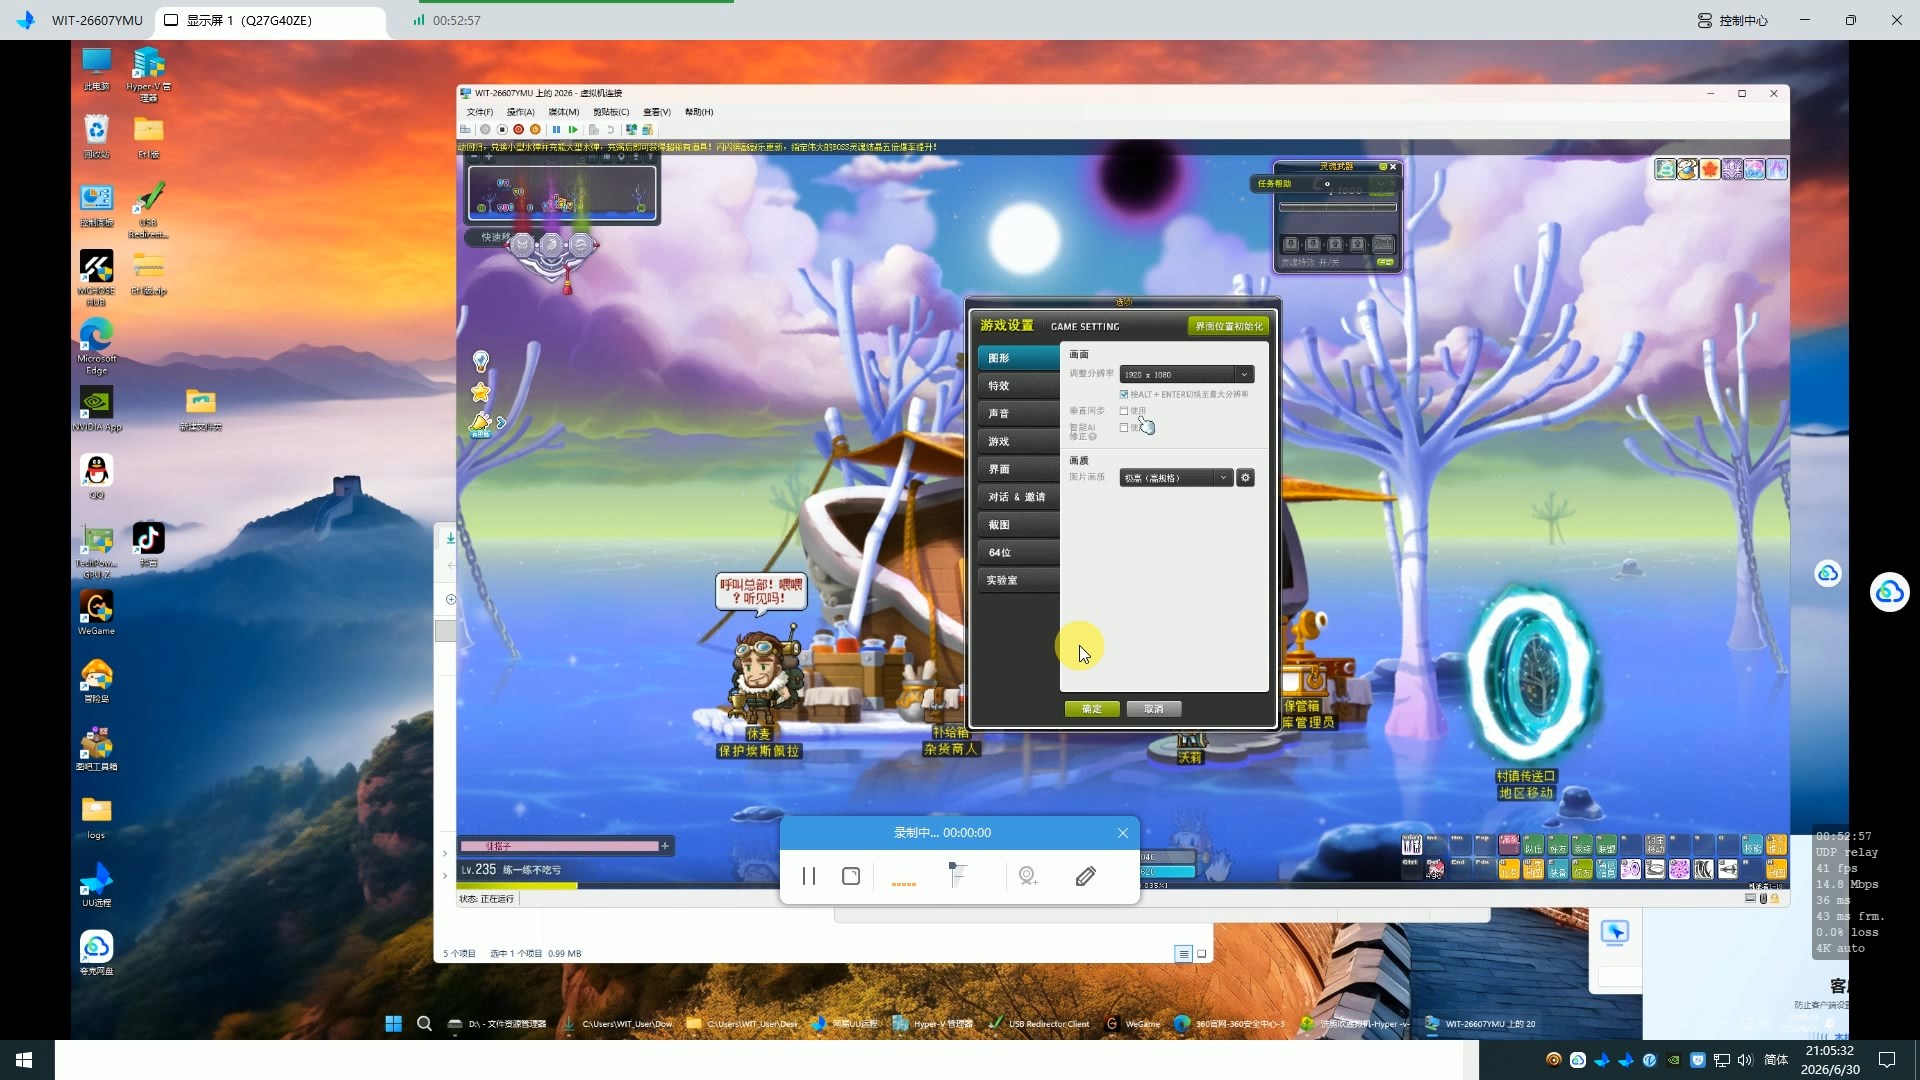Open the NVIDIA App desktop icon
The height and width of the screenshot is (1080, 1920).
coord(96,408)
